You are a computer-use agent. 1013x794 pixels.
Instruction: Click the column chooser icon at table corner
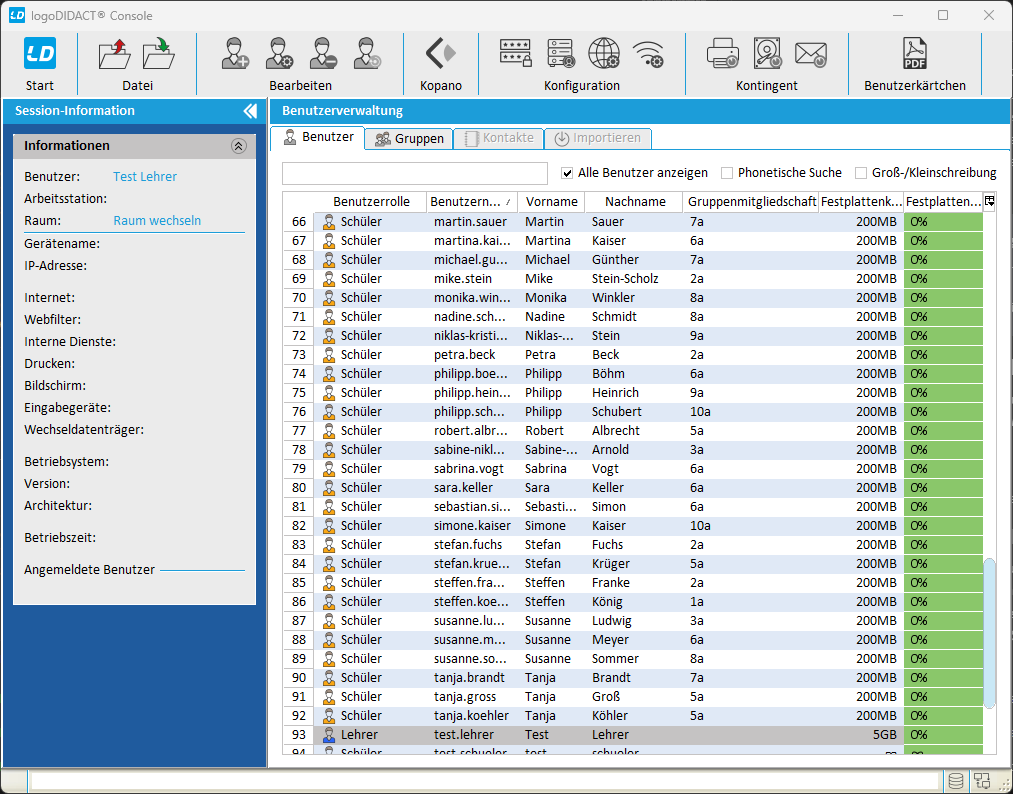989,202
